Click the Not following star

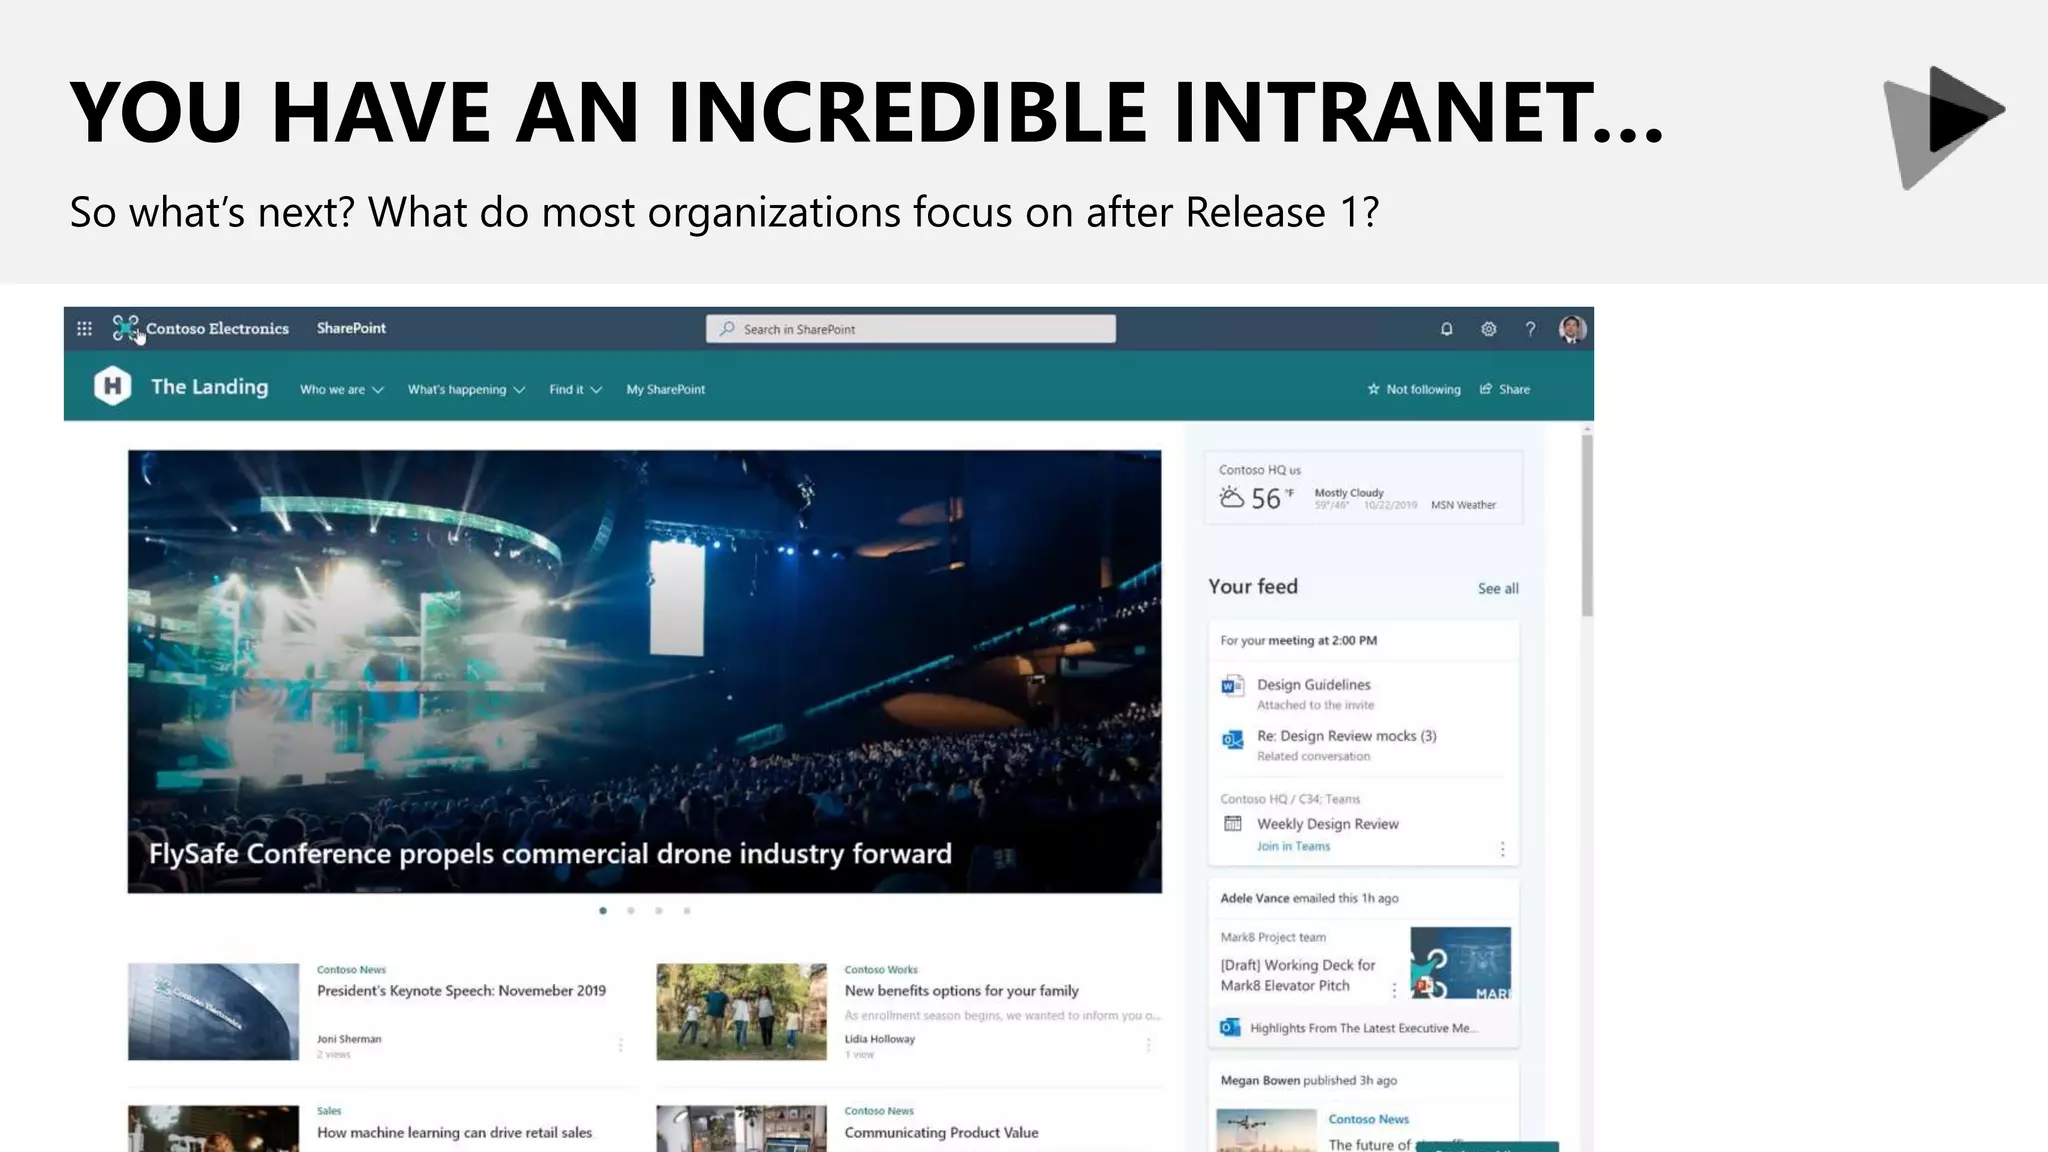click(1373, 389)
